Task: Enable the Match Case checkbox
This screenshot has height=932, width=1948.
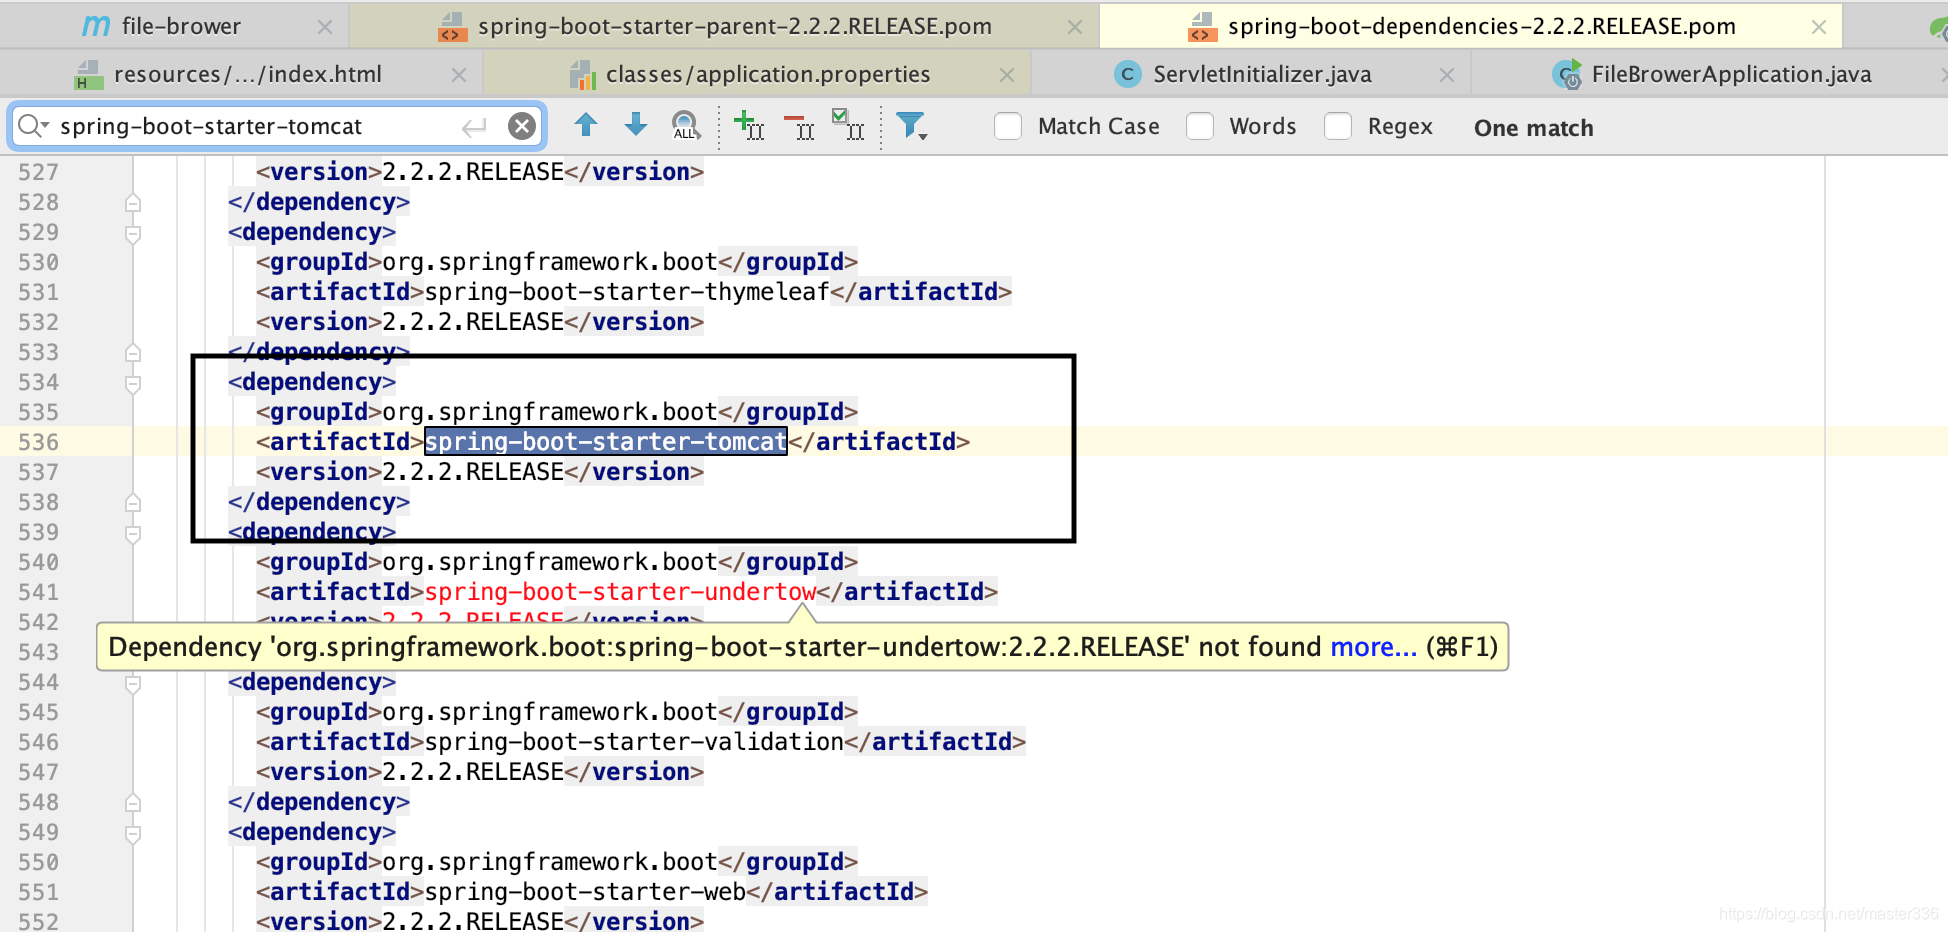Action: 1008,126
